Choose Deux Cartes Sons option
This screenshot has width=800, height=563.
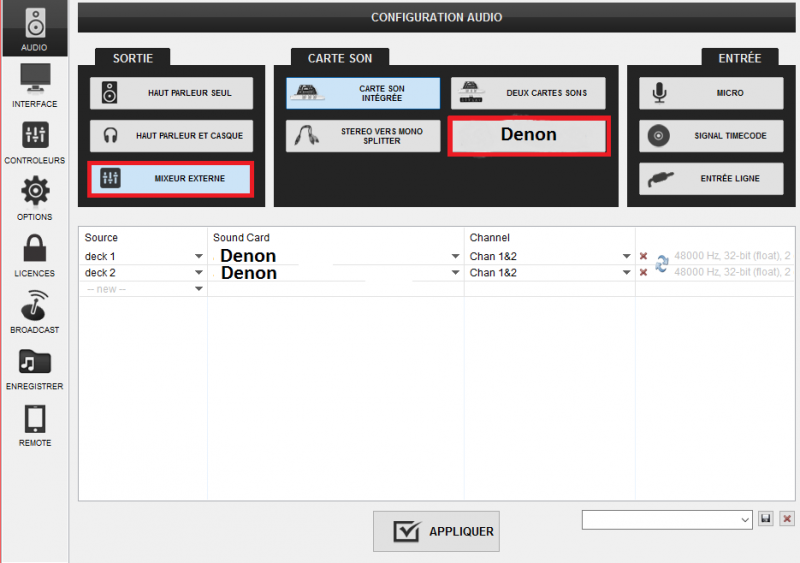point(528,93)
